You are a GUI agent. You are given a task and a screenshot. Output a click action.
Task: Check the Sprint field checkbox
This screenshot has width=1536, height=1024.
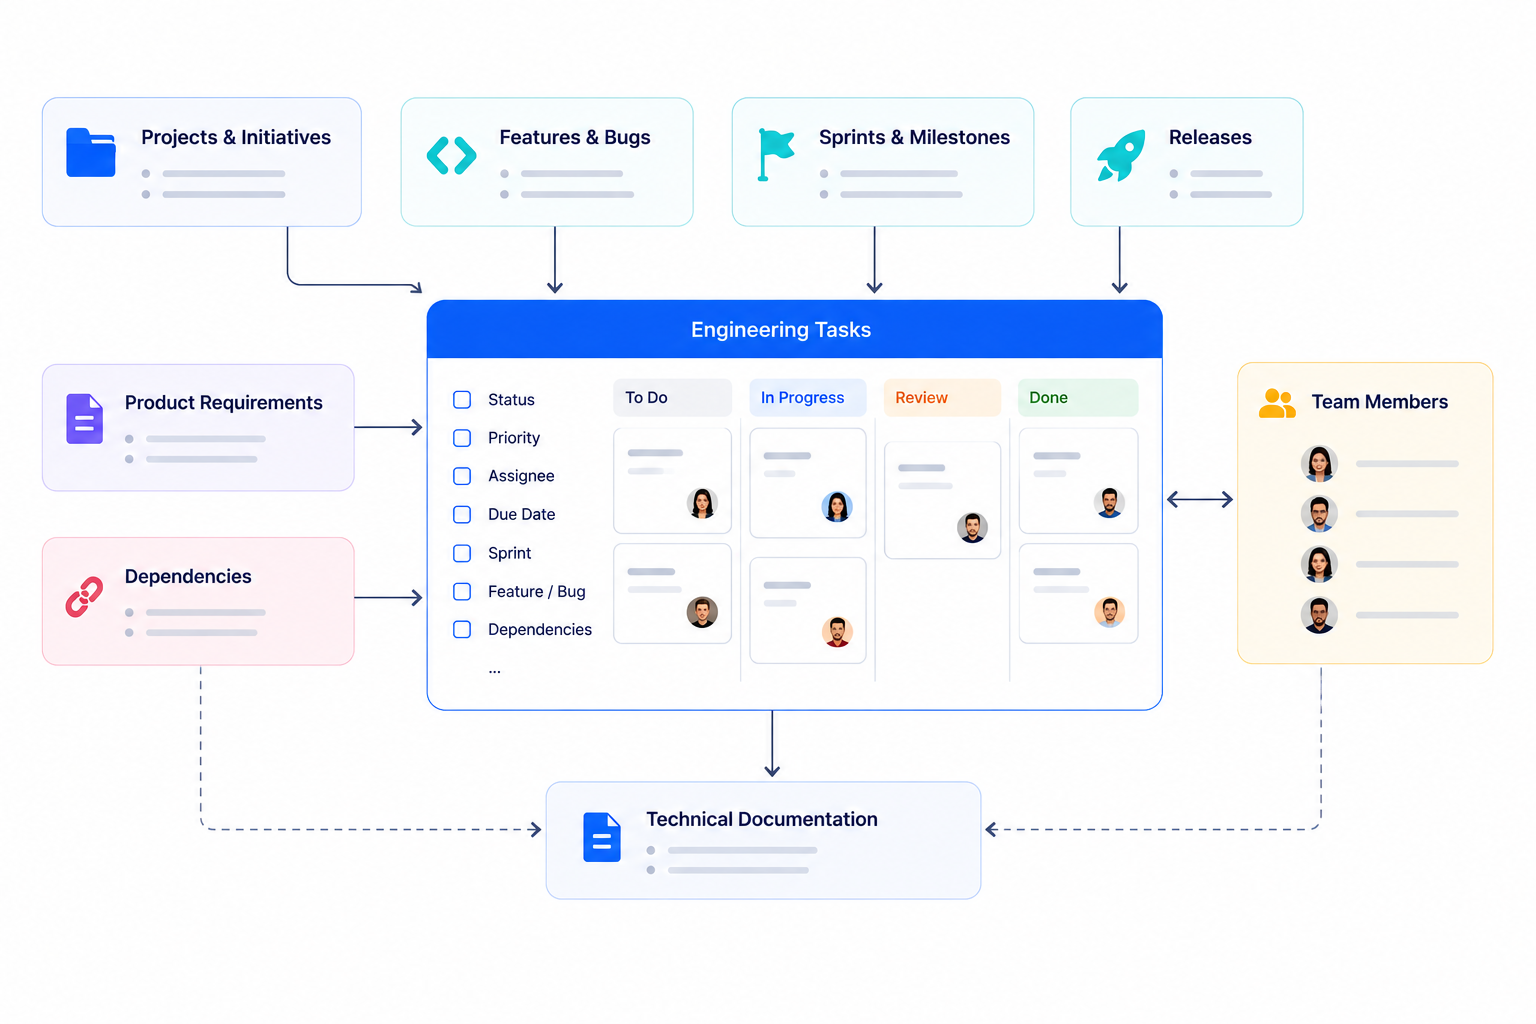point(462,553)
